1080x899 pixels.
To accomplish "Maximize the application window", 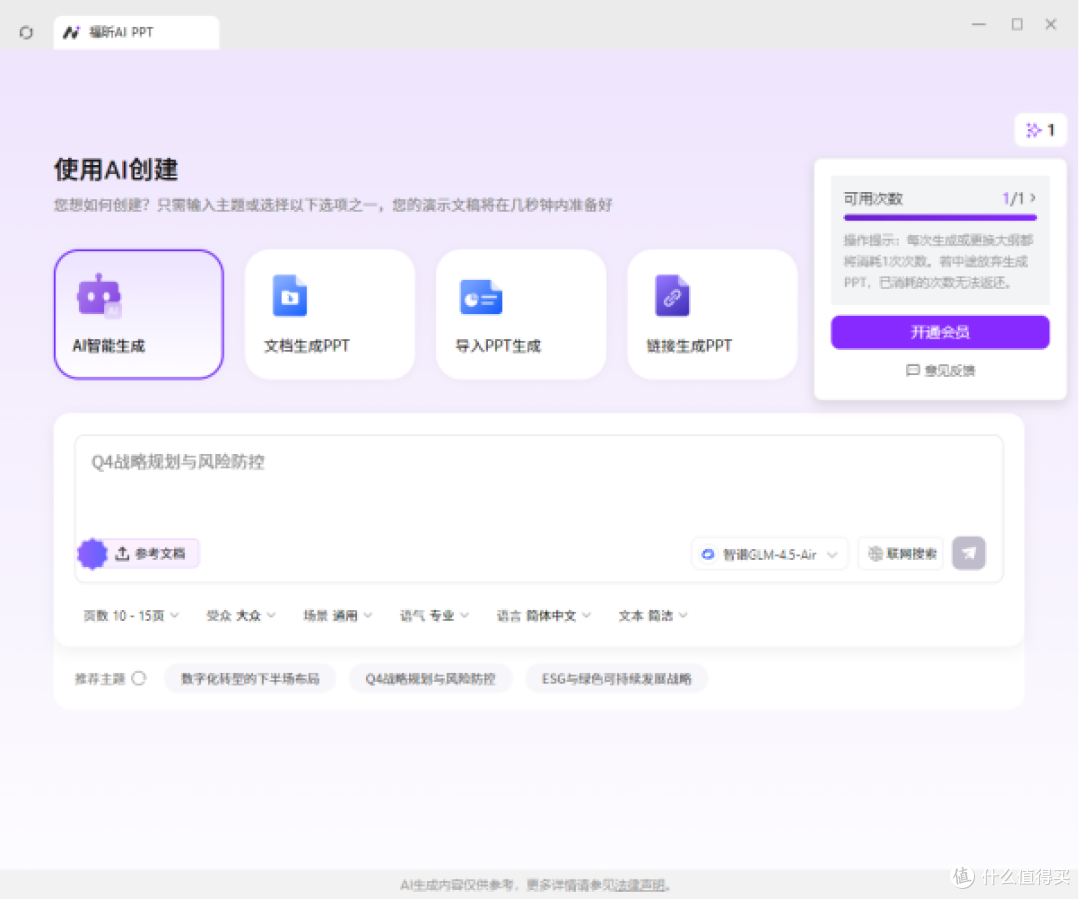I will (x=1017, y=25).
